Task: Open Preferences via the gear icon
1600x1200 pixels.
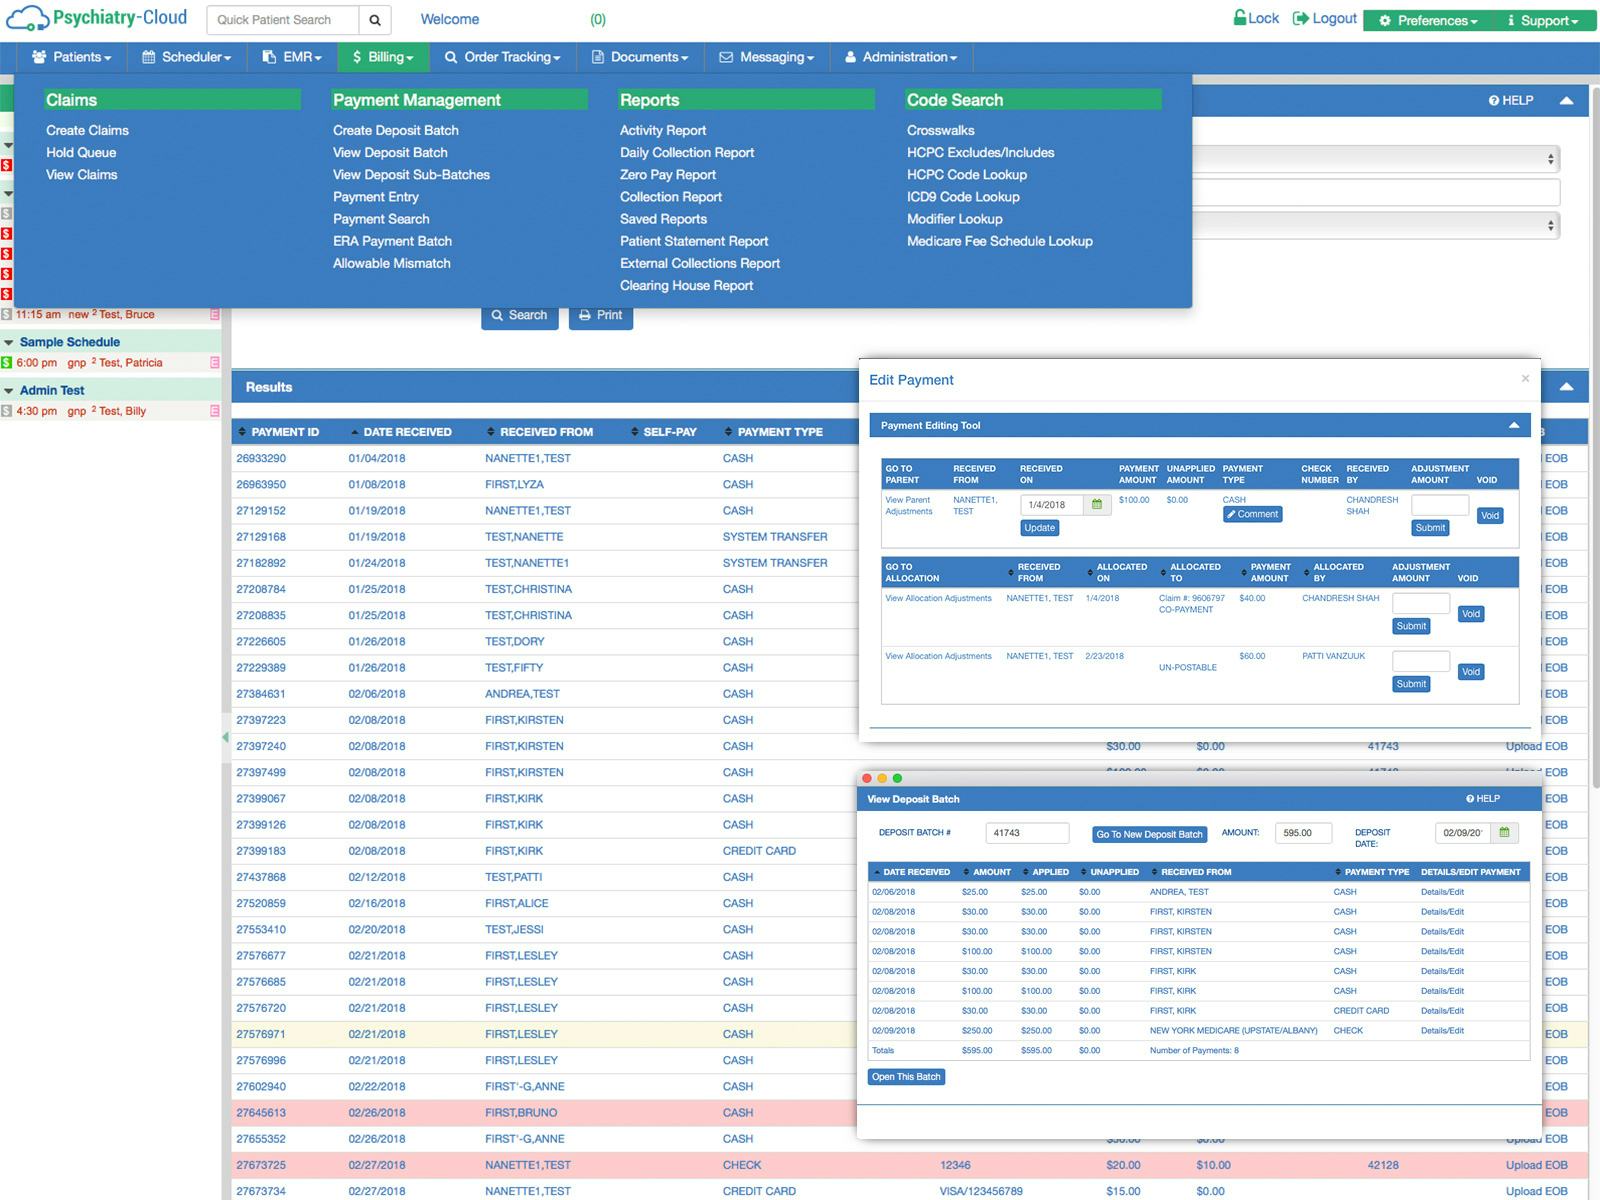Action: click(x=1385, y=20)
